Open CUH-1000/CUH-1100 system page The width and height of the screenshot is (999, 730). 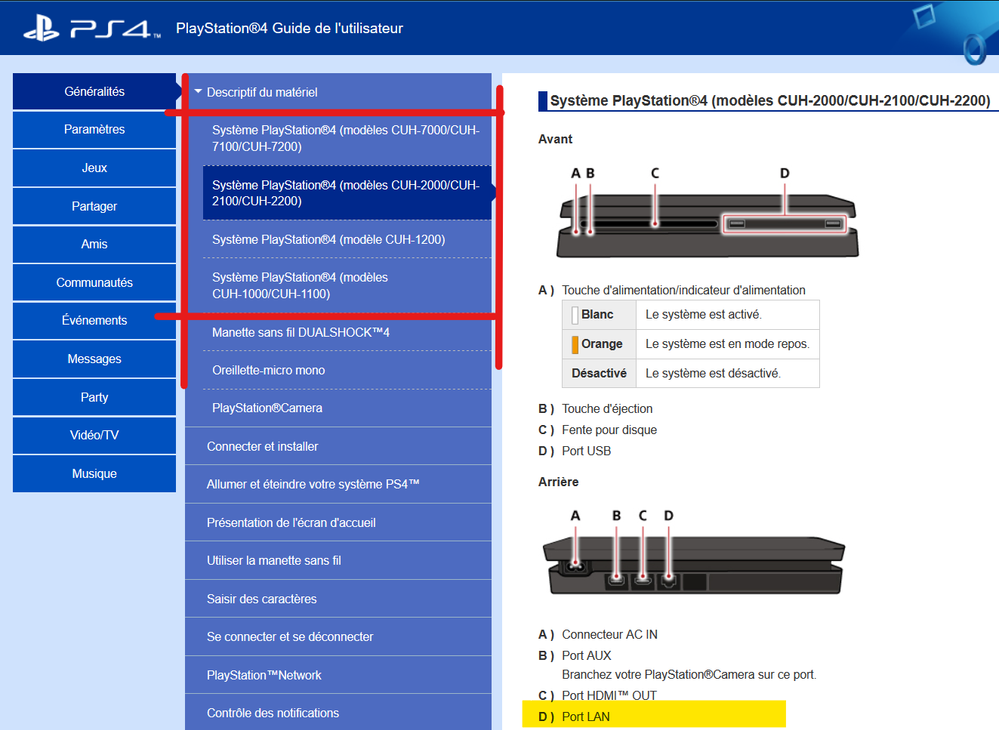(347, 285)
